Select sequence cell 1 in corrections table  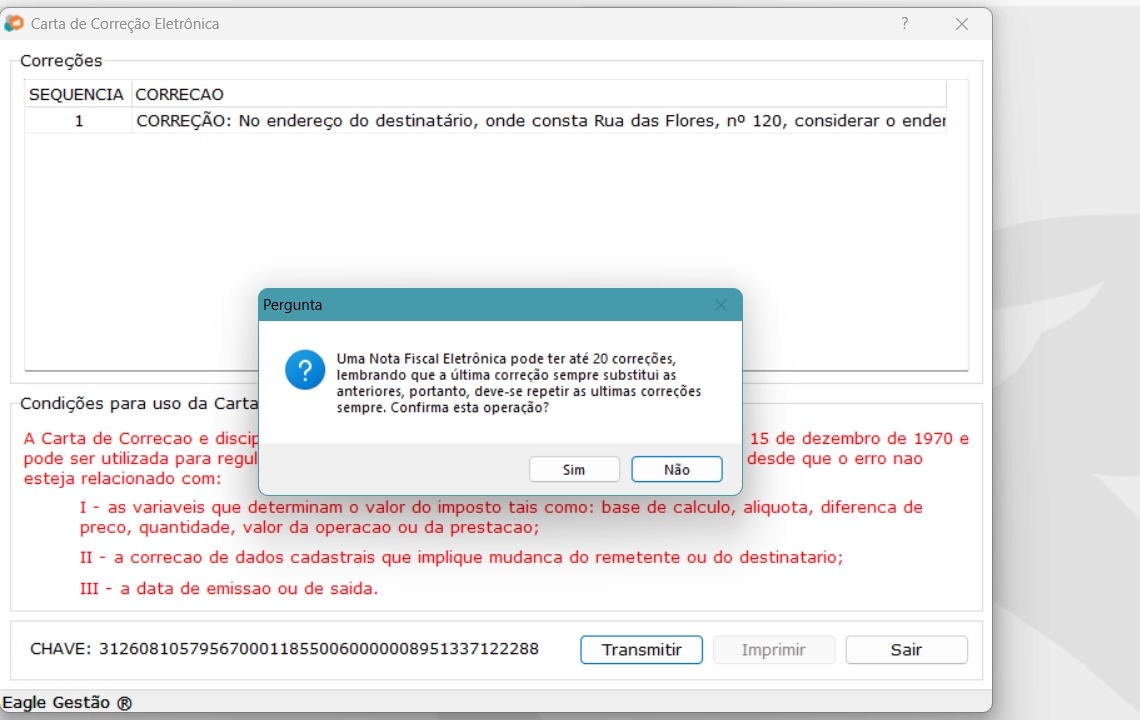pos(79,121)
